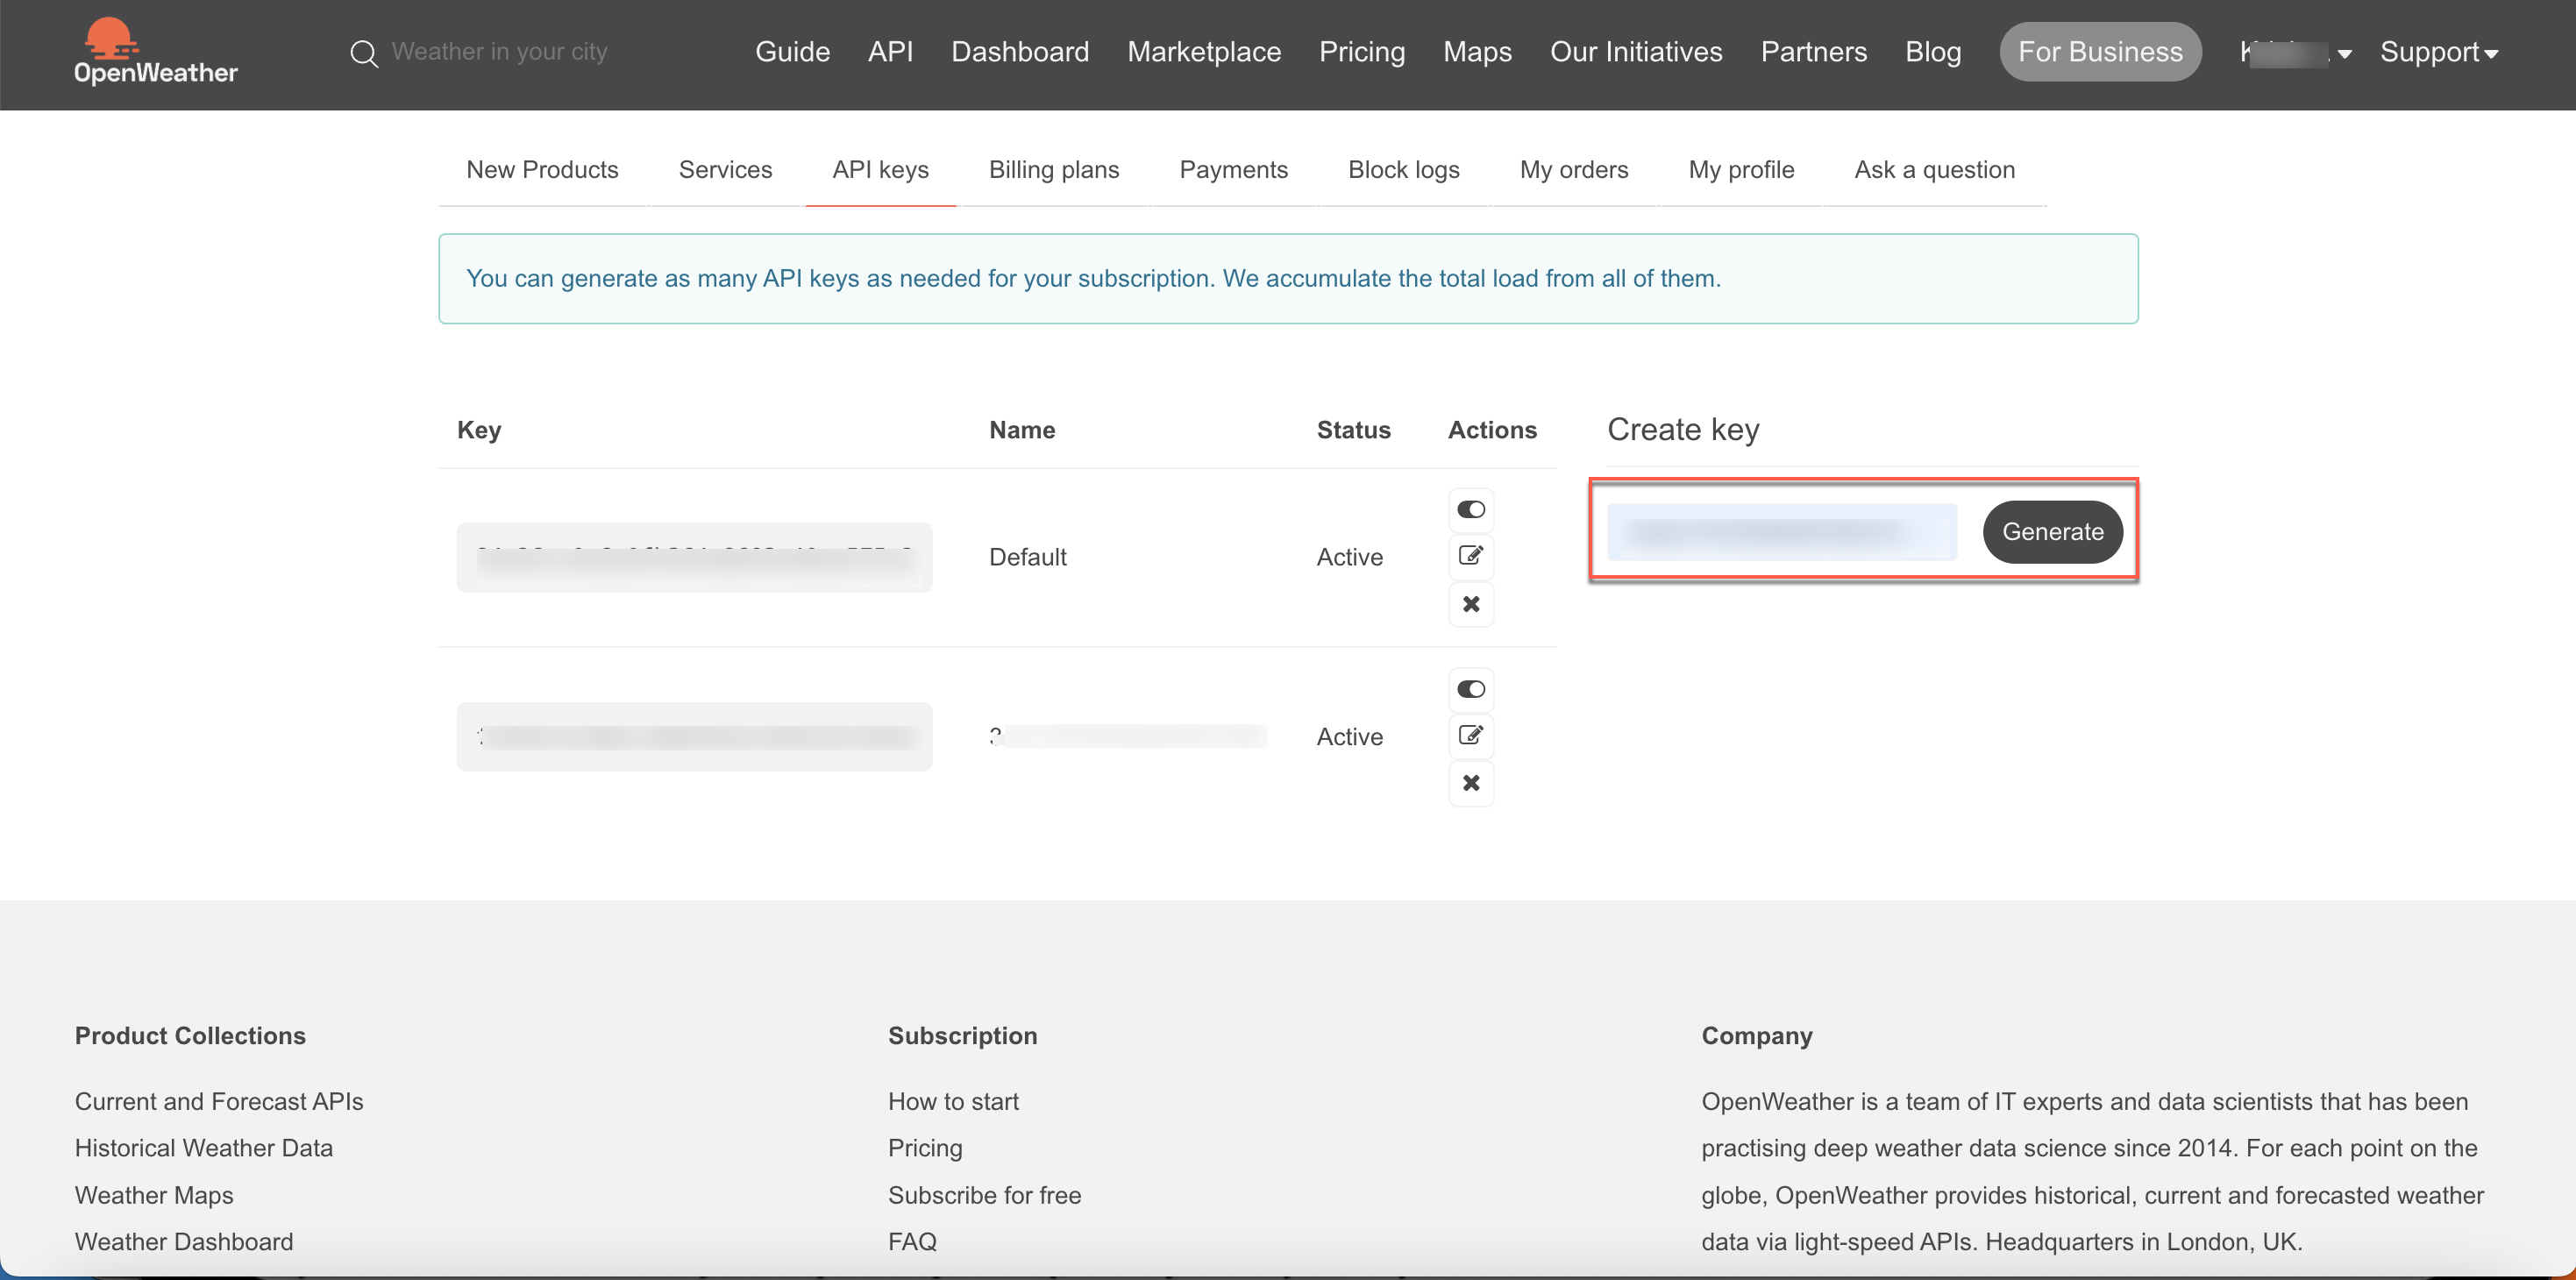2576x1280 pixels.
Task: Open Maps from the navigation bar
Action: coord(1477,52)
